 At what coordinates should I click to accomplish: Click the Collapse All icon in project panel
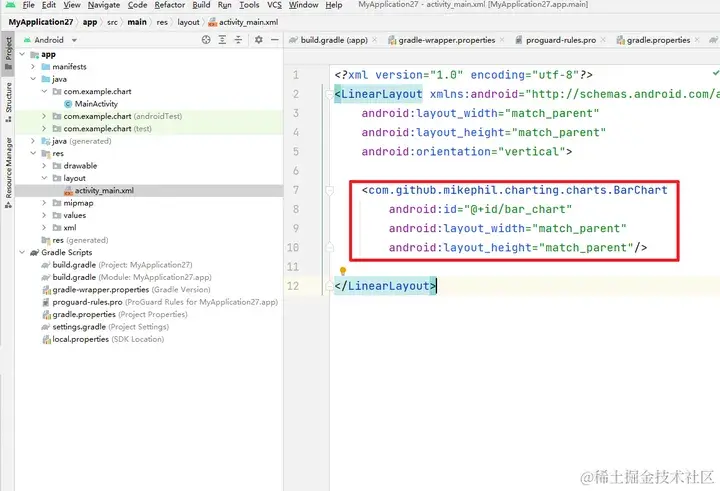(x=238, y=40)
